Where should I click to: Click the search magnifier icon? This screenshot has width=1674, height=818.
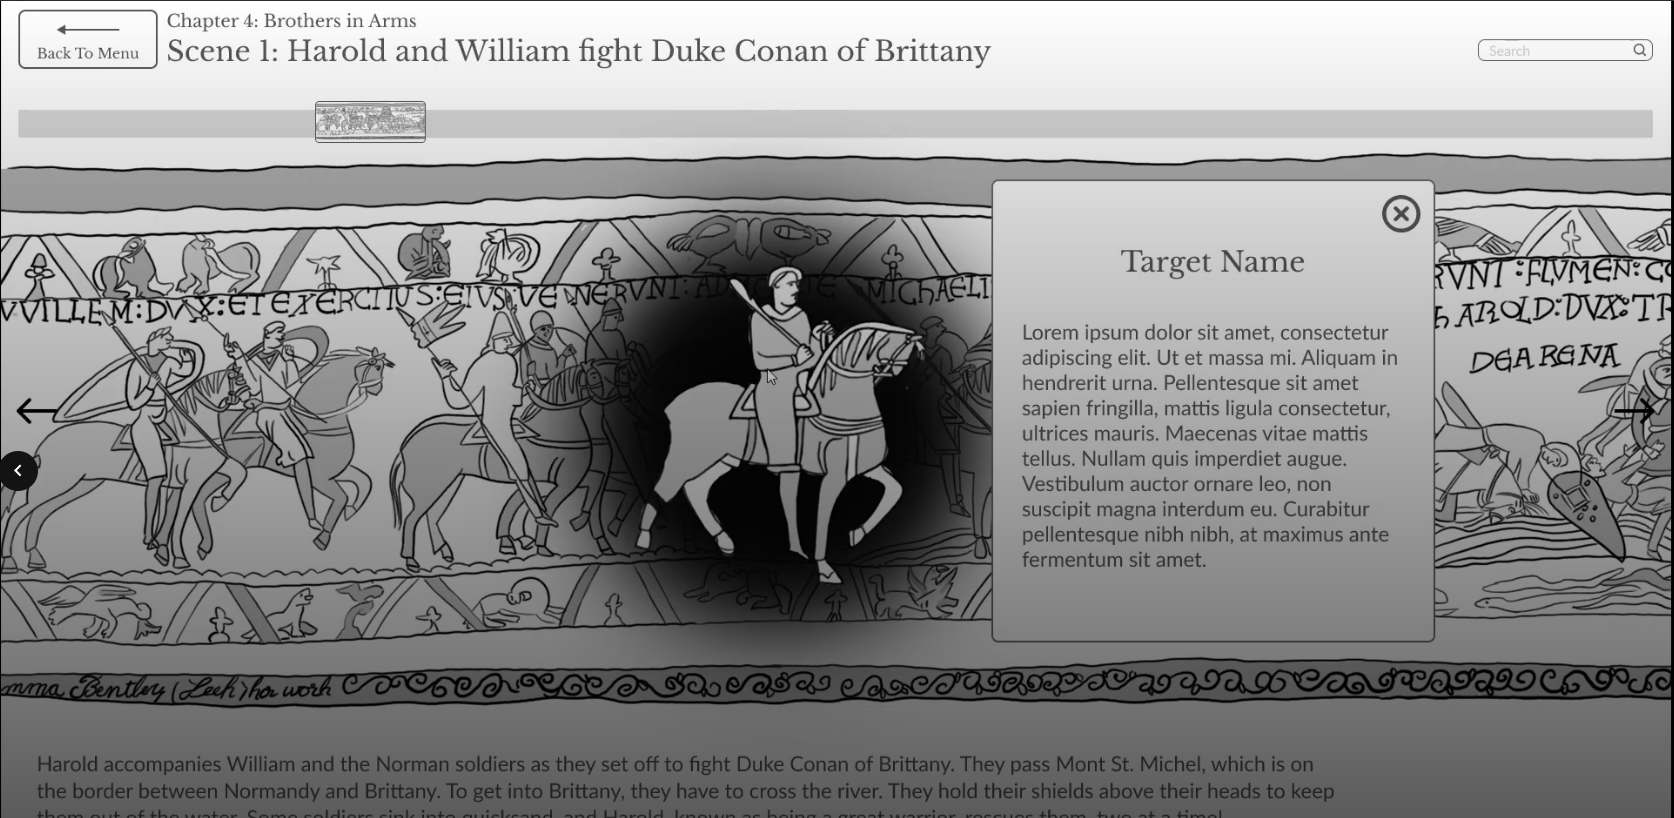pos(1639,50)
